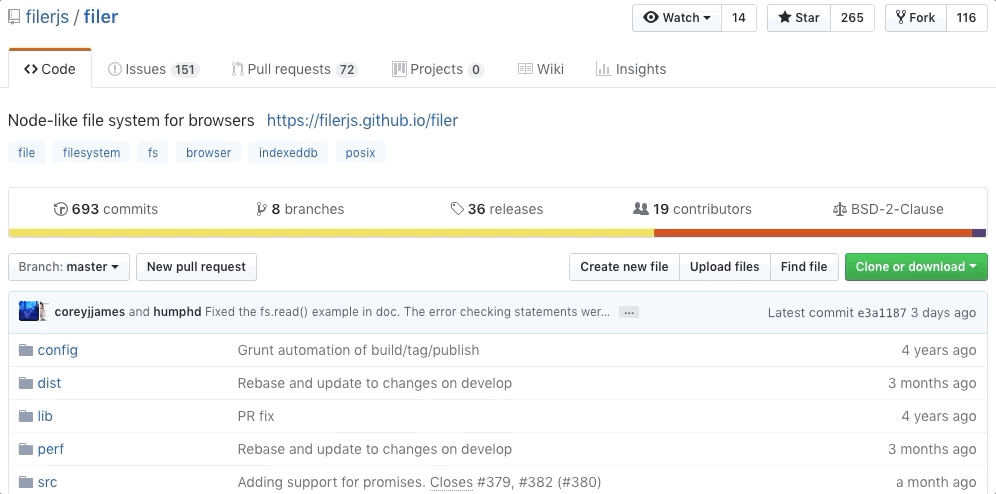Click the people icon next to 19 contributors

[x=641, y=208]
